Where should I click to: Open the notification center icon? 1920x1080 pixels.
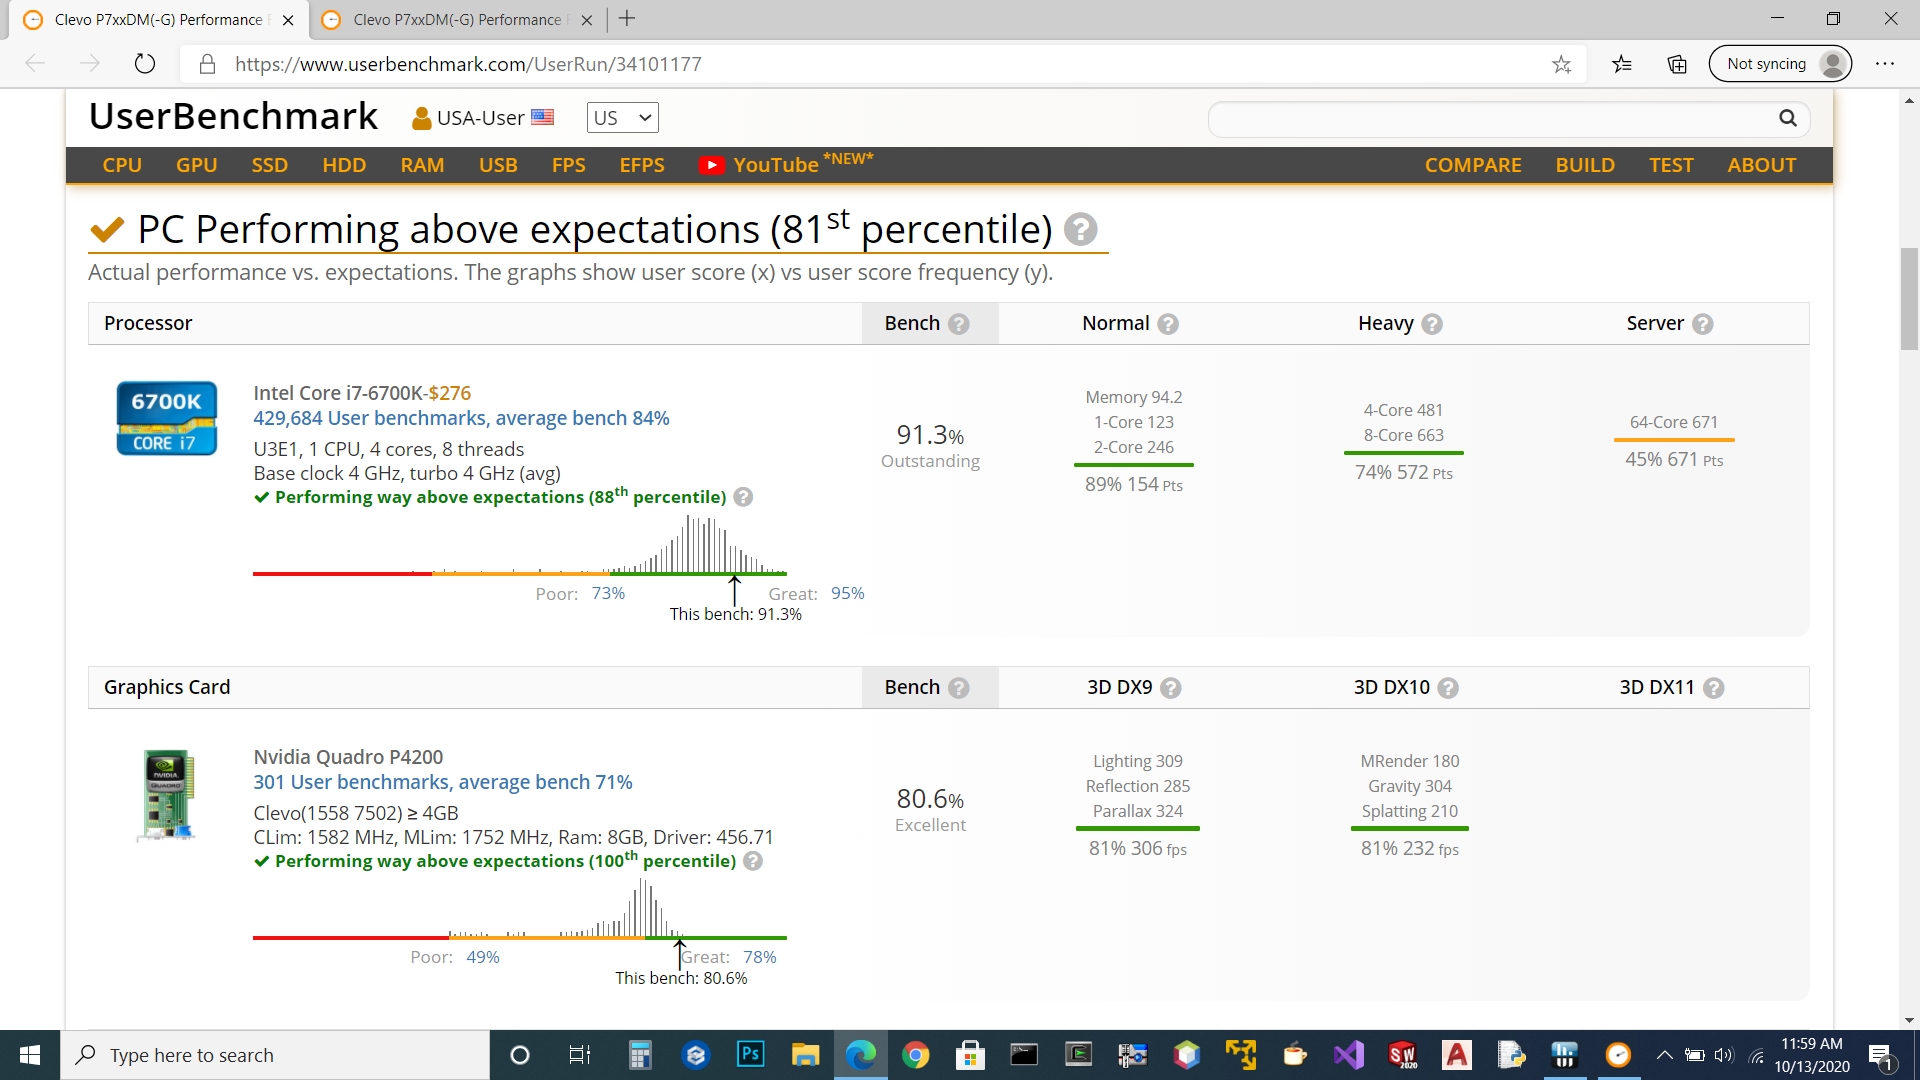(x=1881, y=1056)
